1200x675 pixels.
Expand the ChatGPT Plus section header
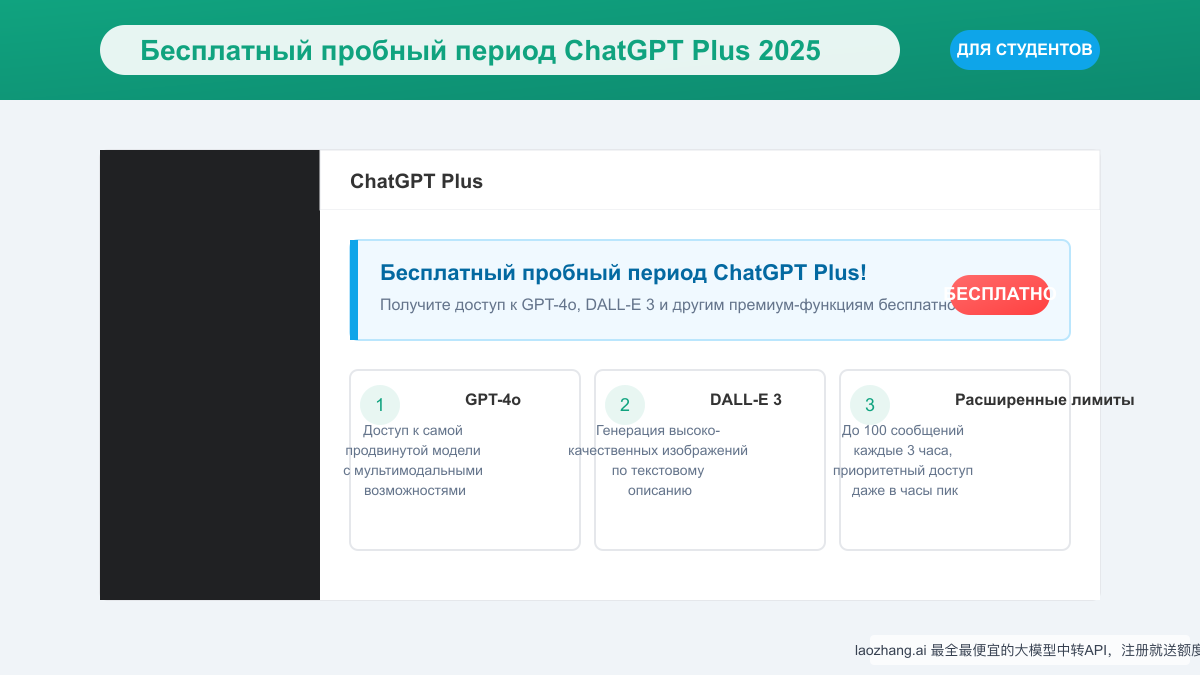pyautogui.click(x=416, y=181)
